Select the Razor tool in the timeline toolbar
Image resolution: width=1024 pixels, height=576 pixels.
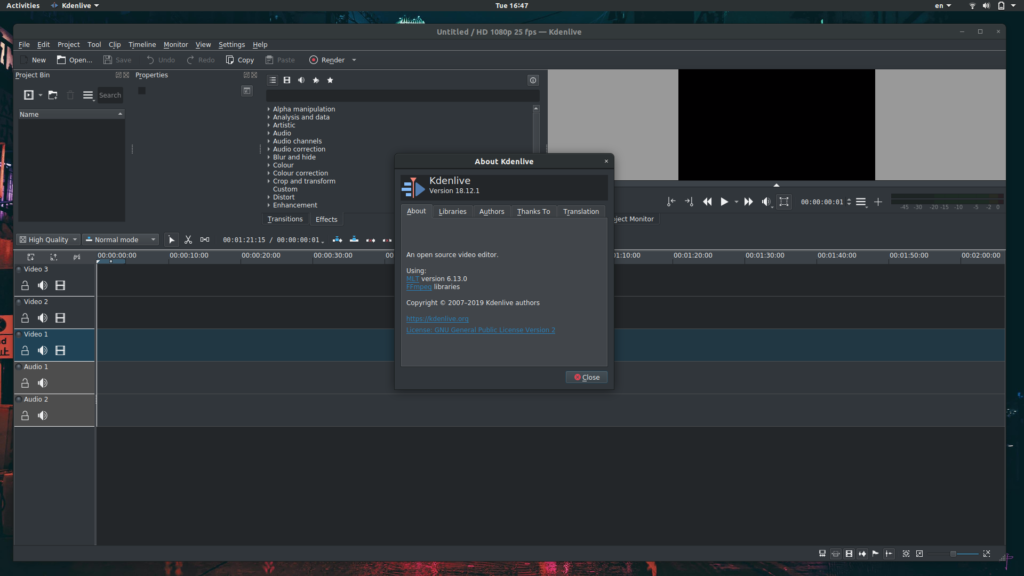188,240
